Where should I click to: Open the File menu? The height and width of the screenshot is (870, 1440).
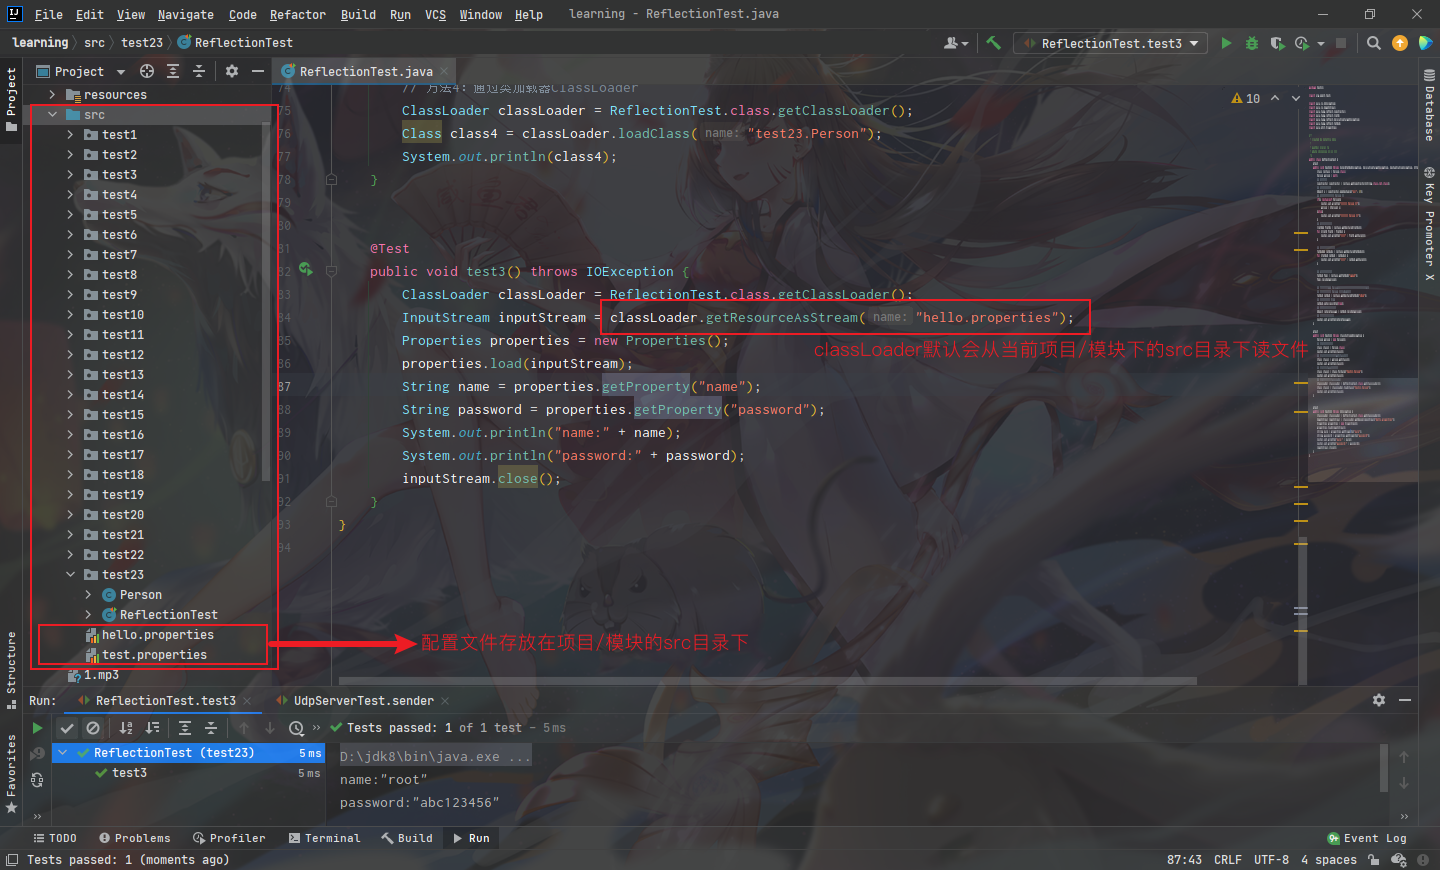click(x=48, y=15)
